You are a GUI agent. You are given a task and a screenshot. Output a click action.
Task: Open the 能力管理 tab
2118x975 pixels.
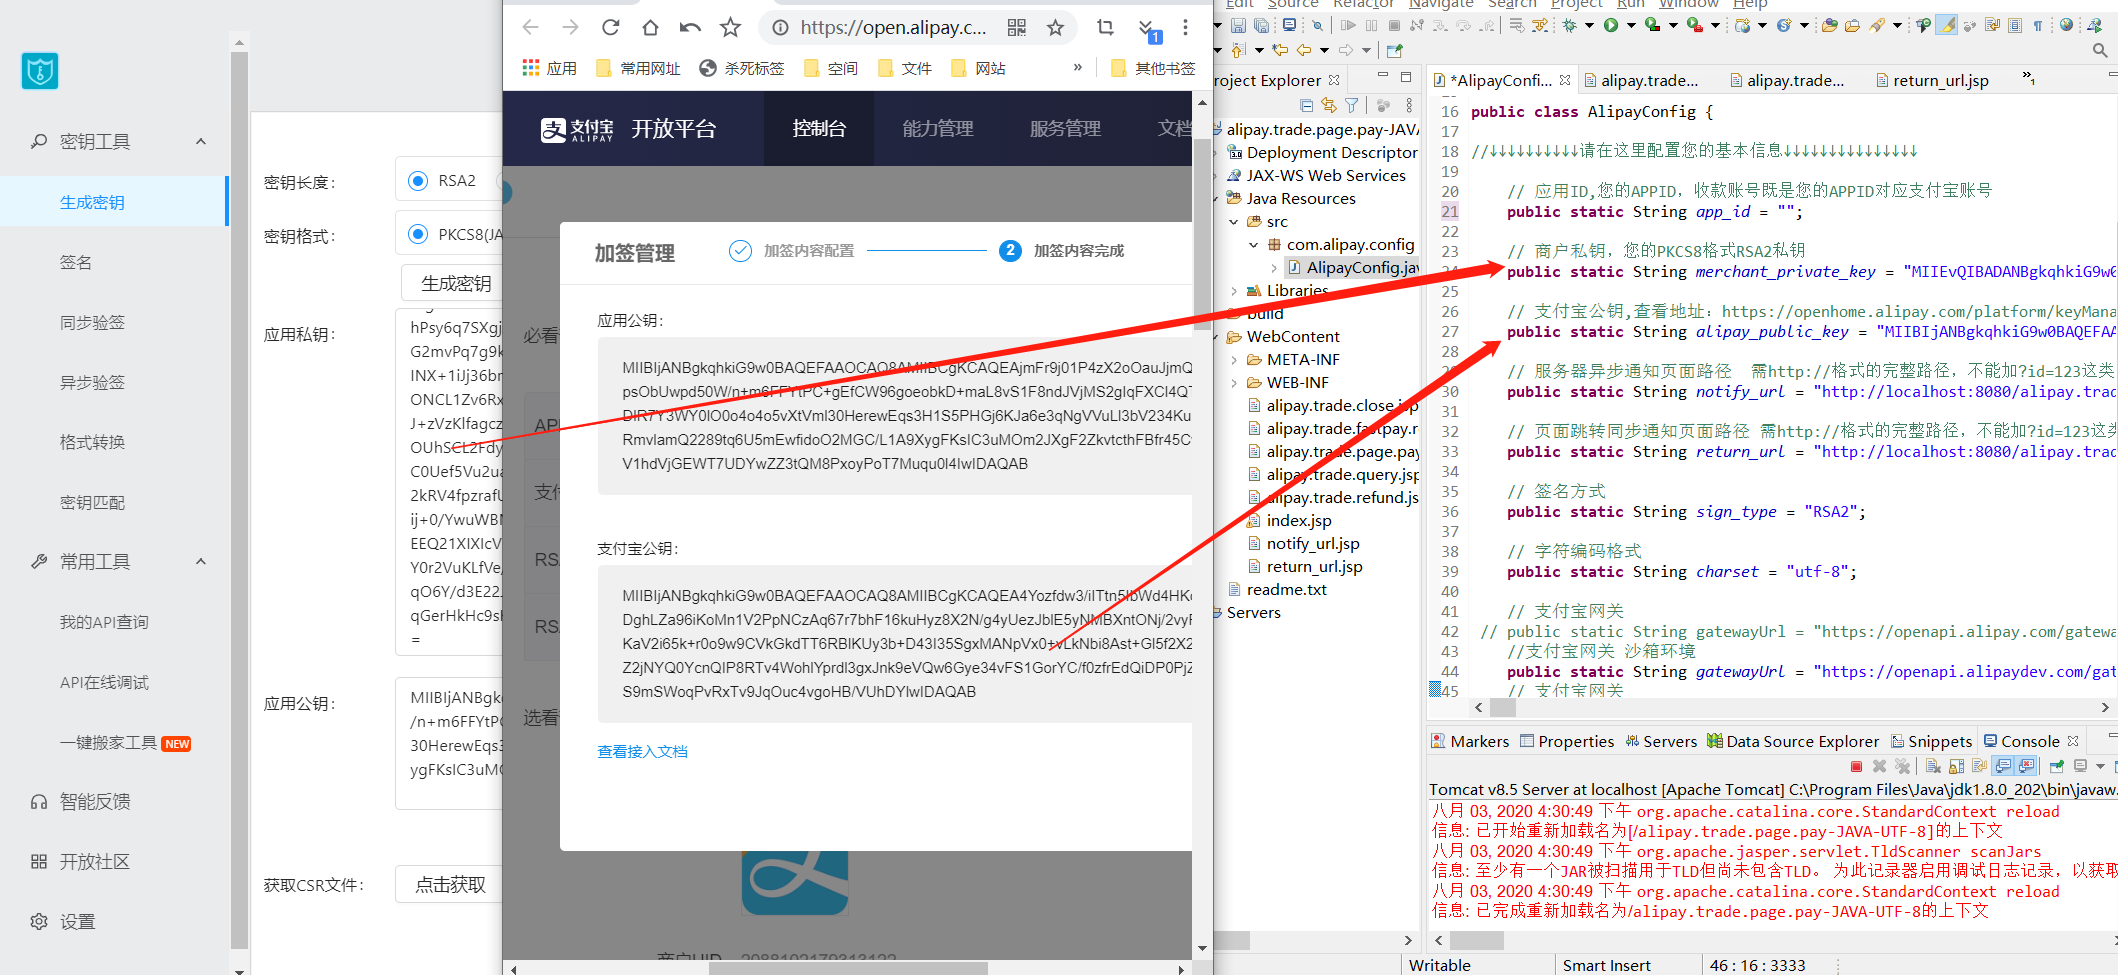[x=938, y=128]
